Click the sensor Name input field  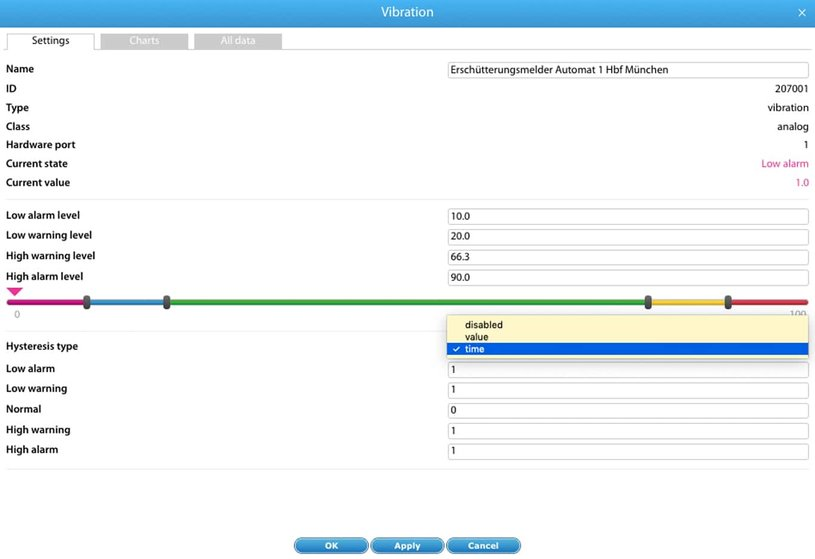[x=628, y=70]
